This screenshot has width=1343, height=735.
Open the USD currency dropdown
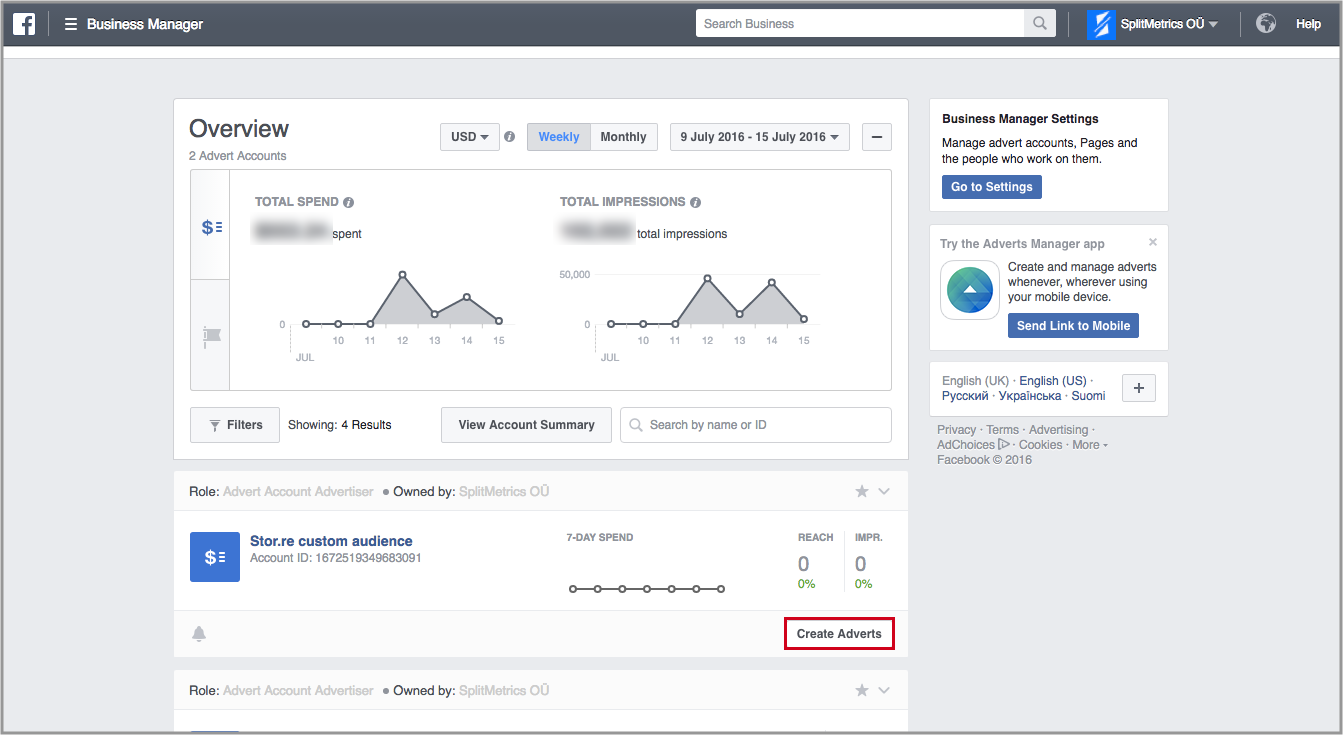470,137
